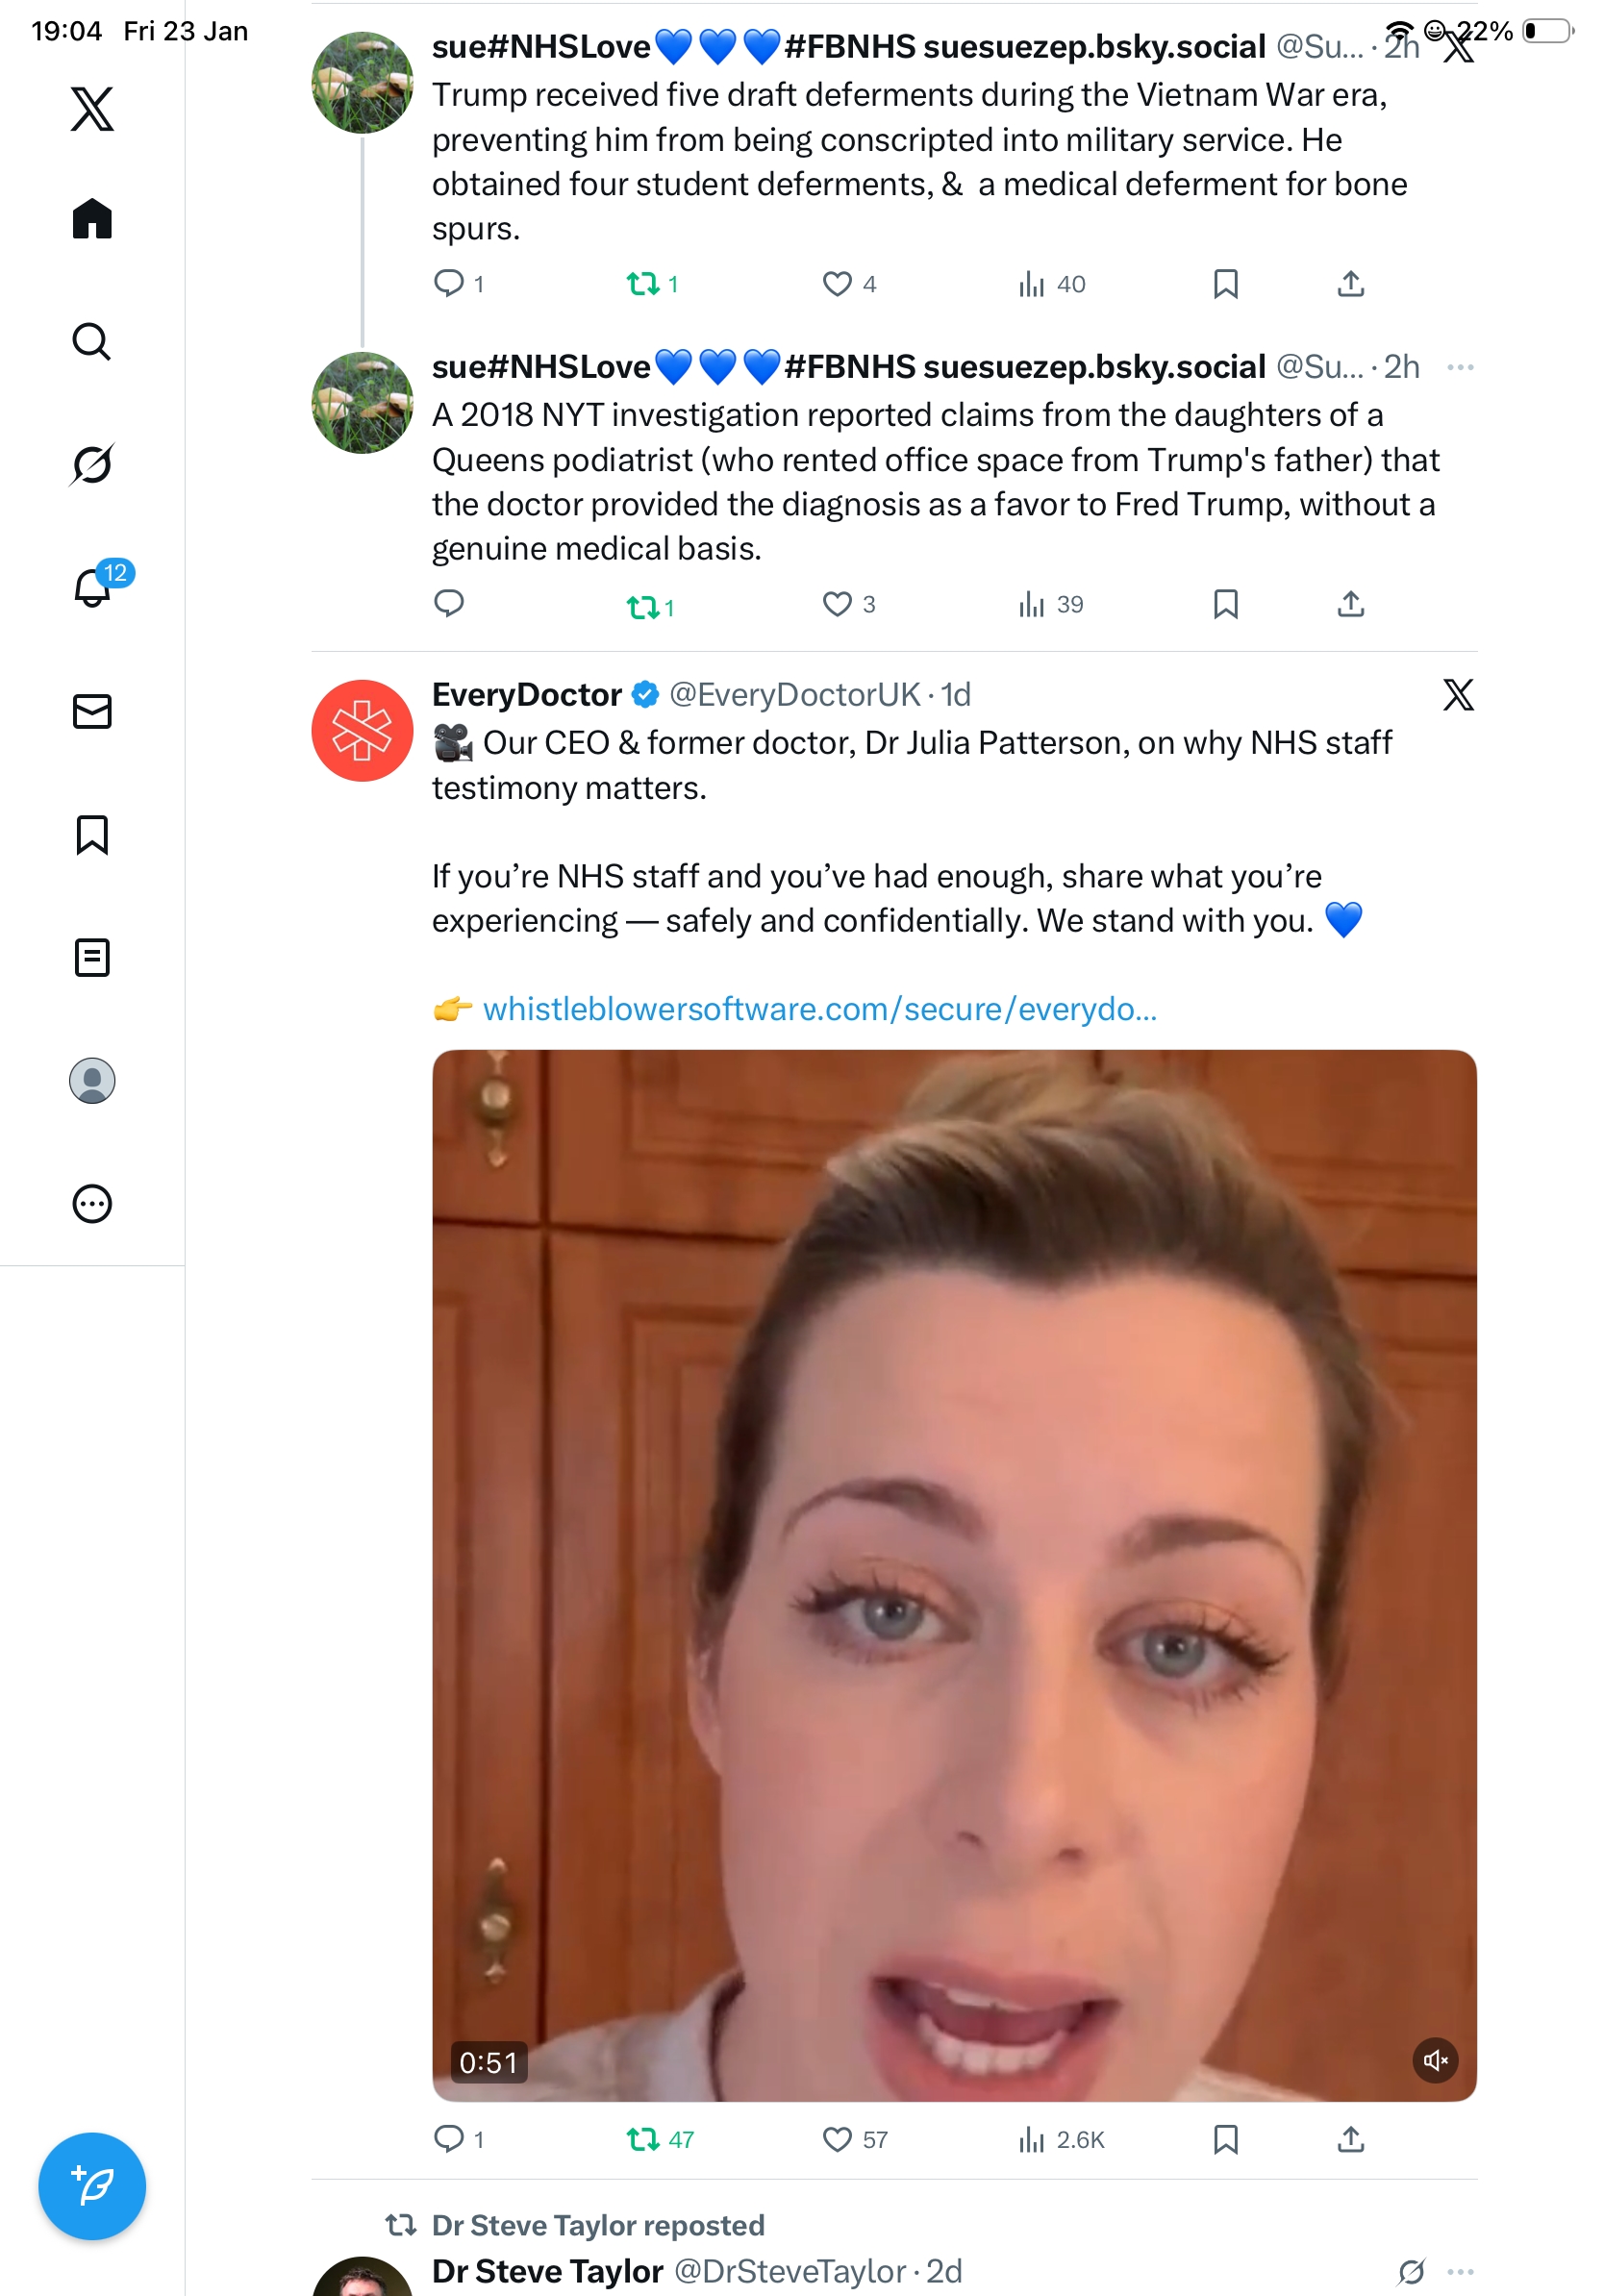Open the Notifications bell with 12 badge
The image size is (1604, 2296).
(x=92, y=587)
